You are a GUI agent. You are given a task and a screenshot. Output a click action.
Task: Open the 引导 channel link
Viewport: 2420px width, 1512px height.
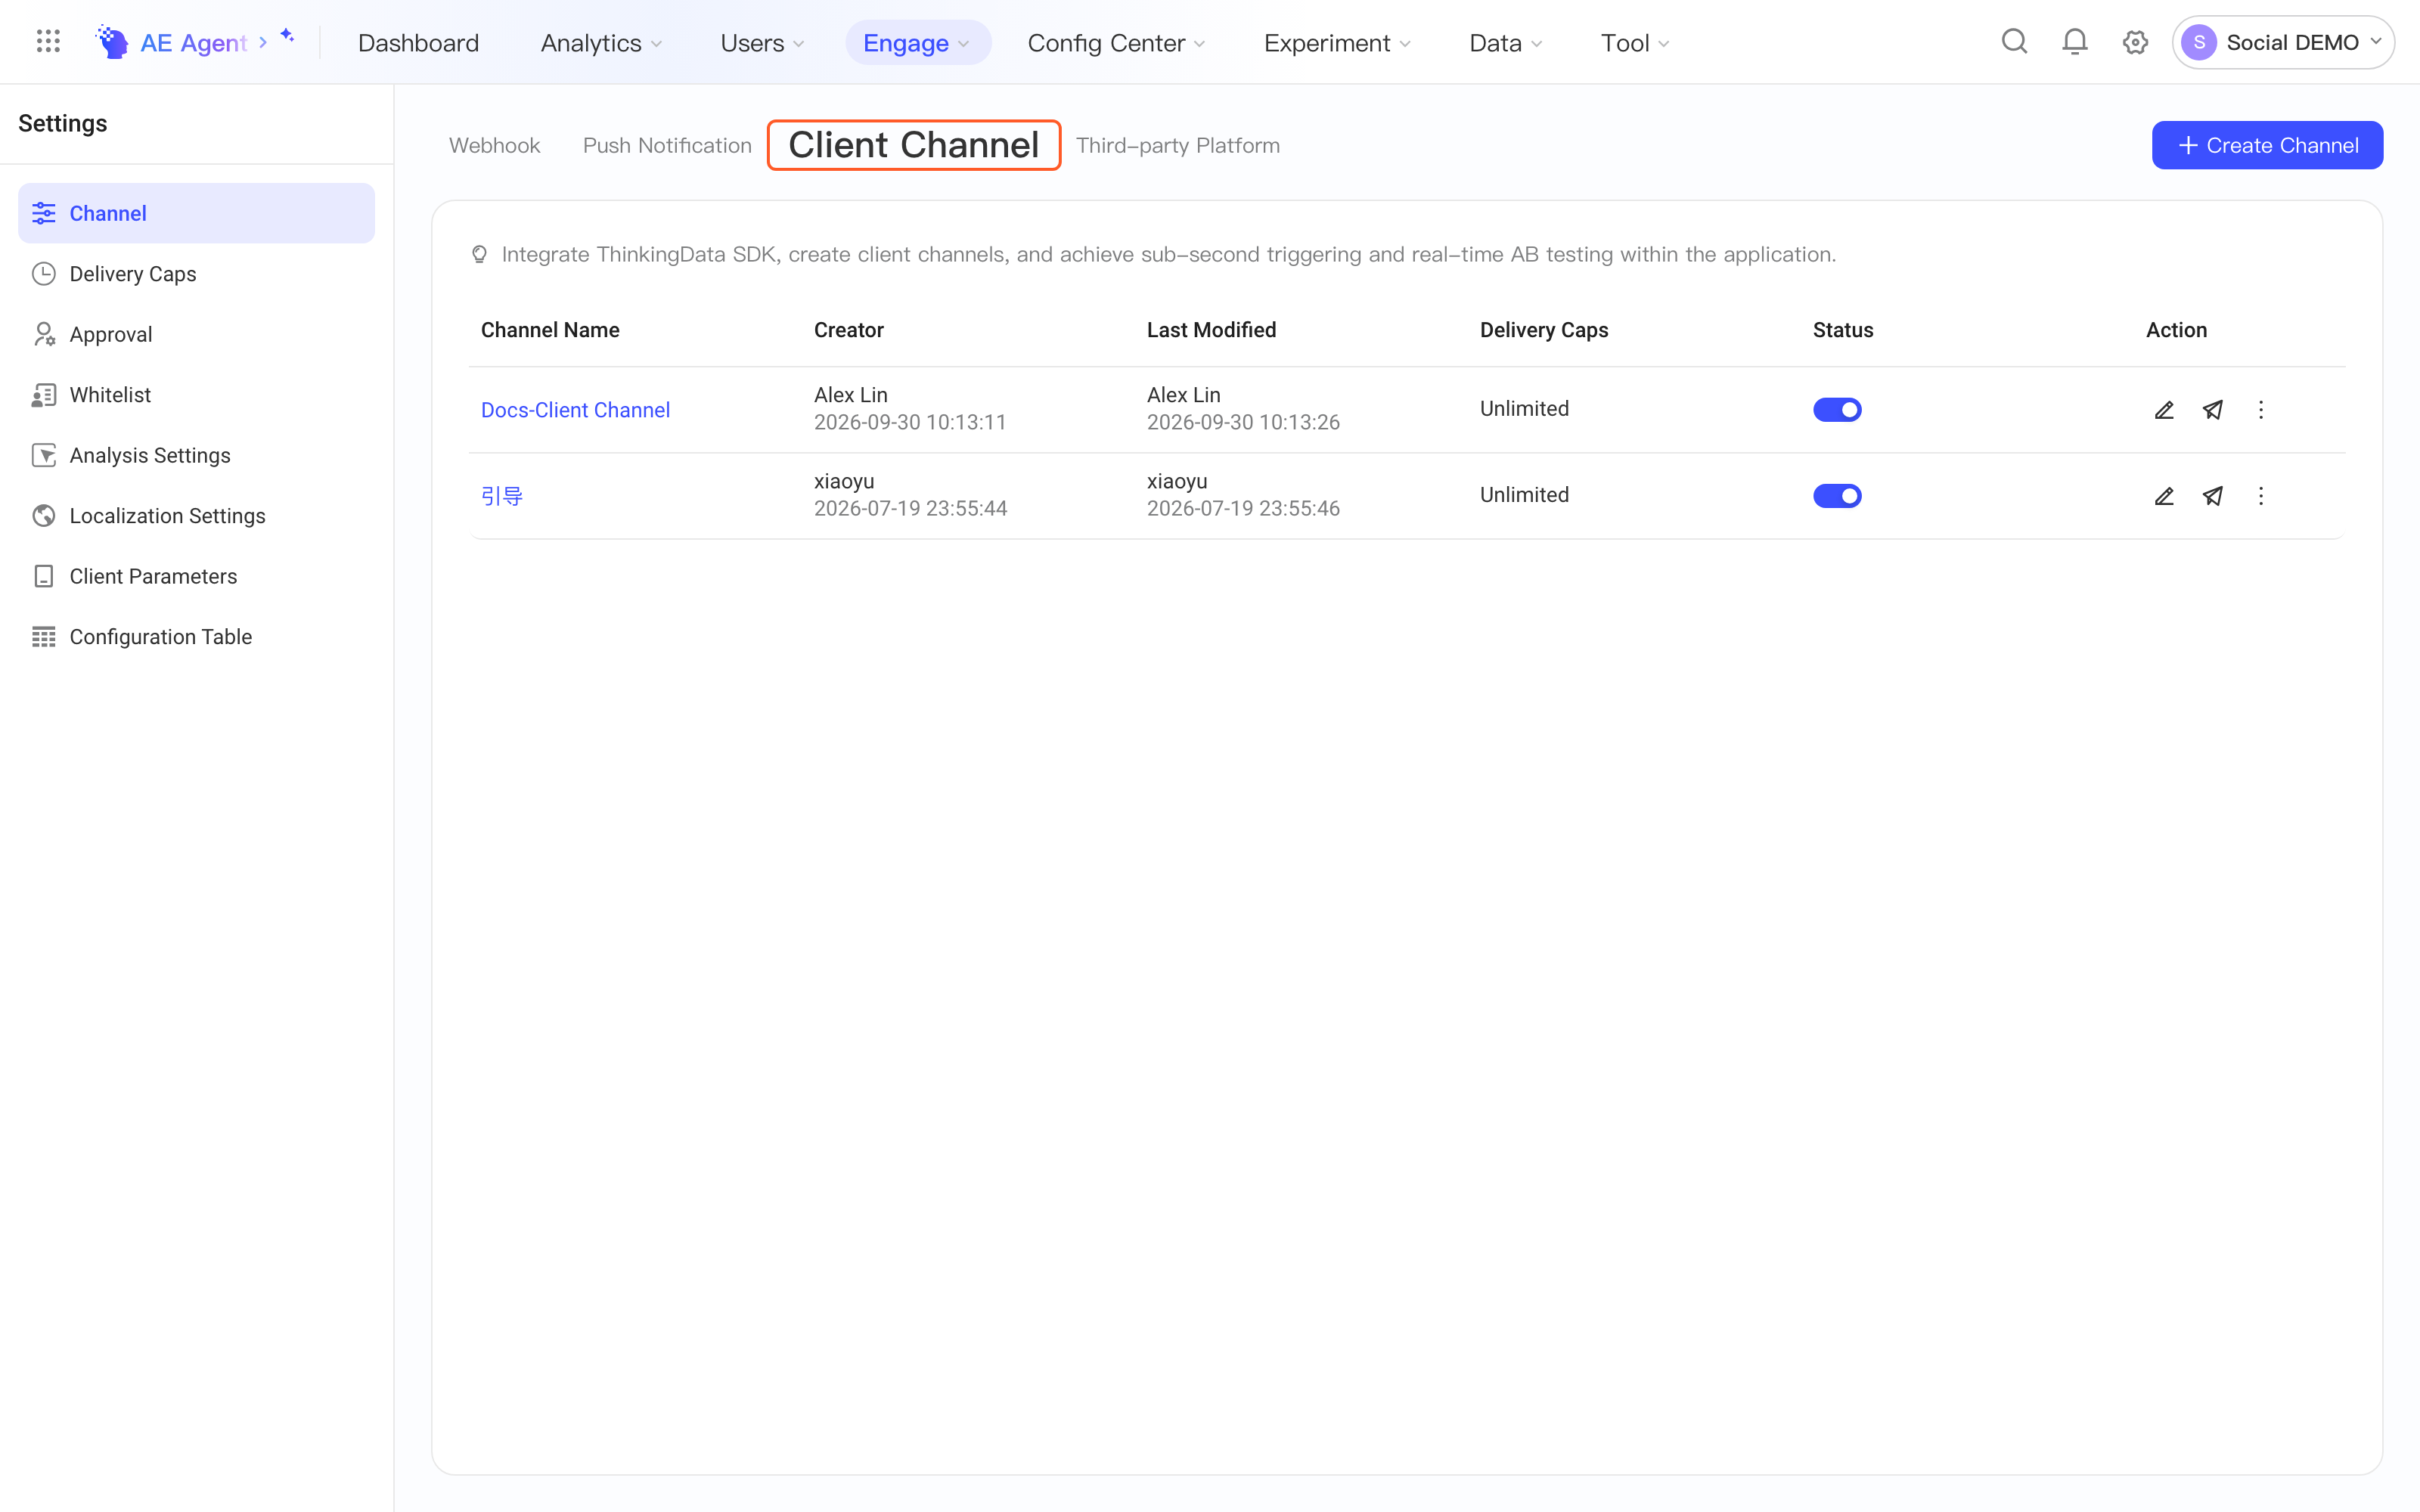[x=501, y=496]
